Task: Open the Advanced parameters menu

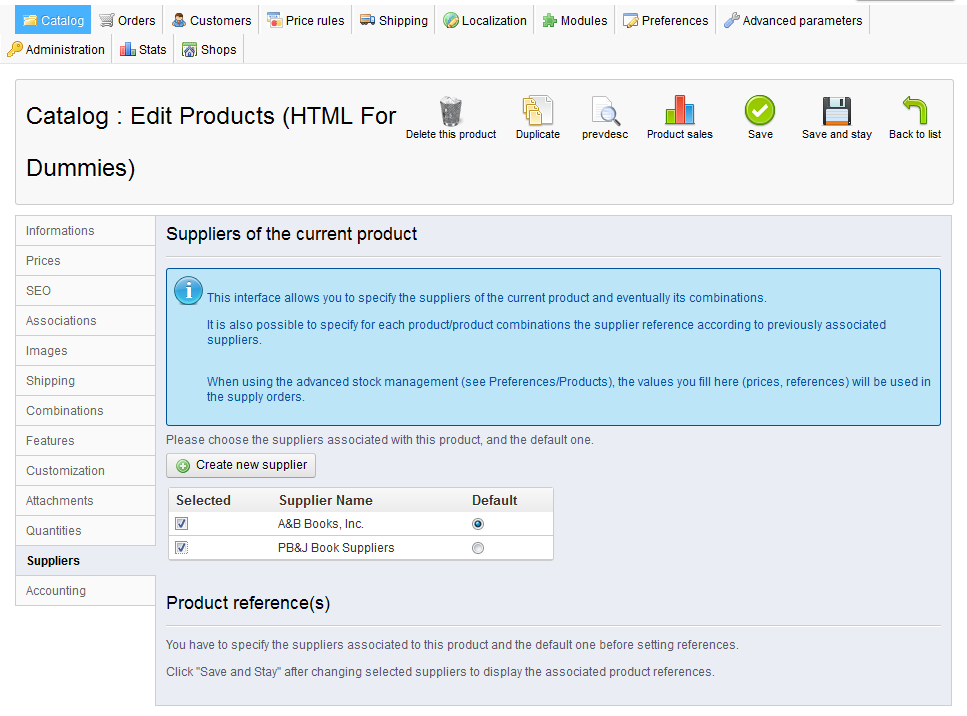Action: point(793,20)
